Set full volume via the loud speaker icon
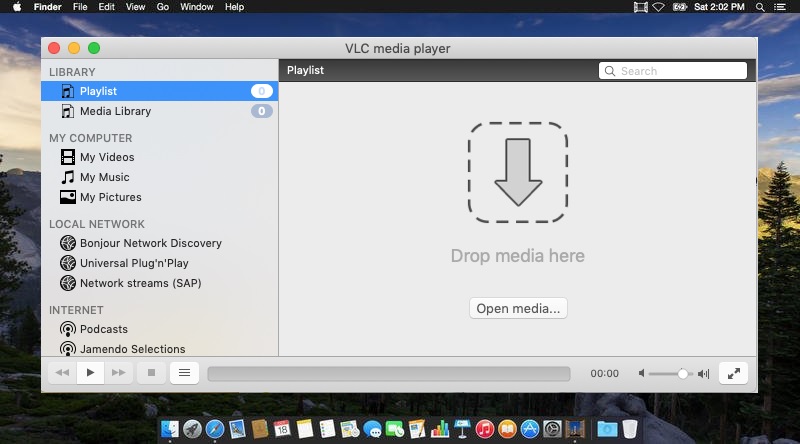 [704, 374]
